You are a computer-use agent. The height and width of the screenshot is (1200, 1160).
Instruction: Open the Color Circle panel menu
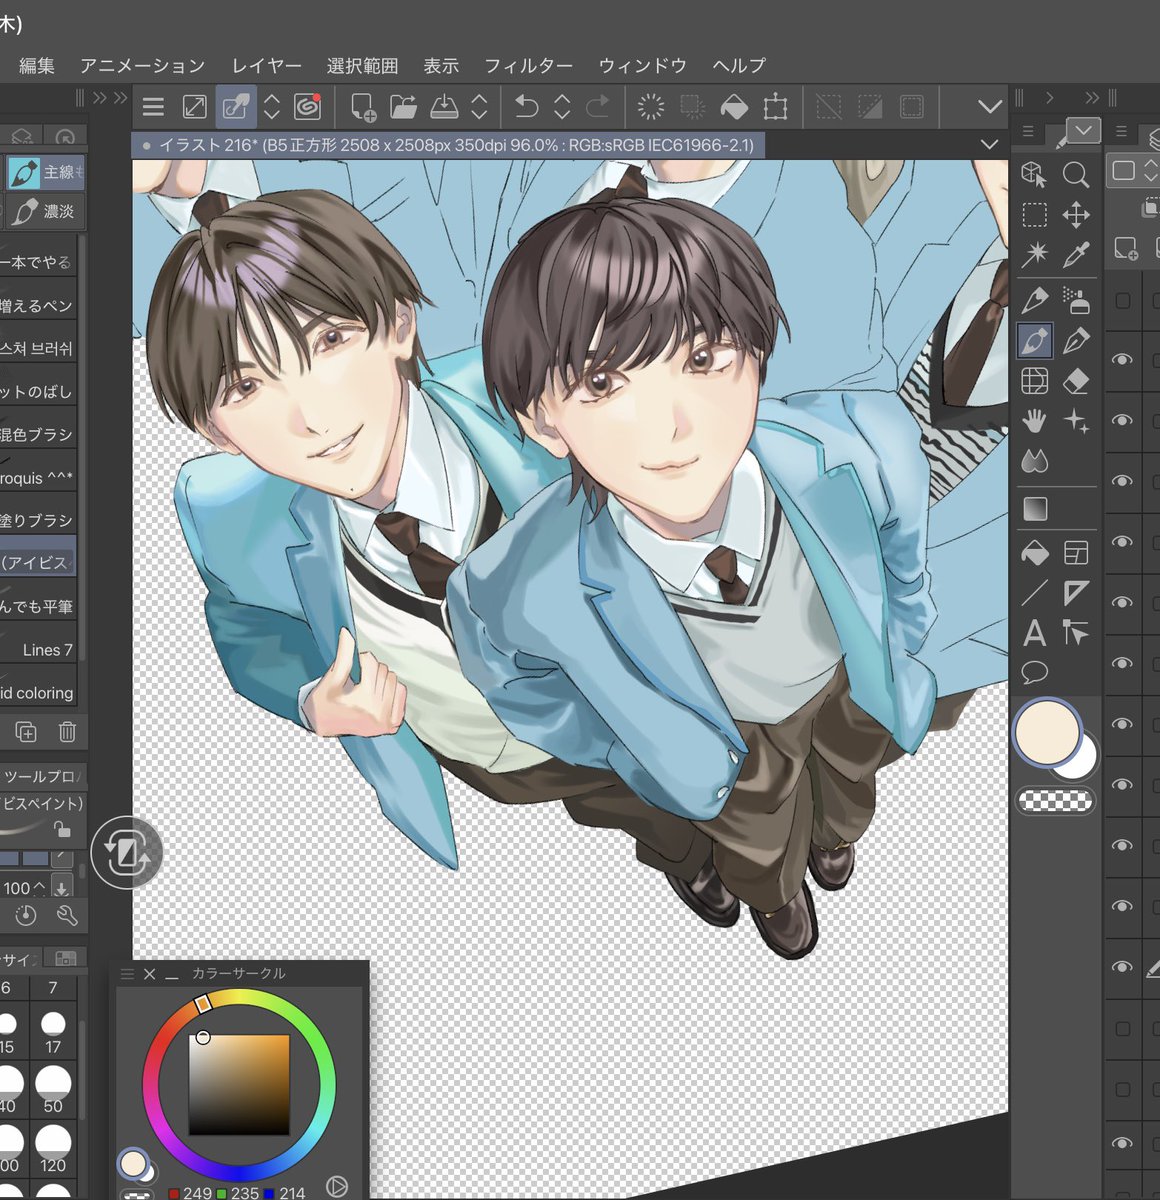point(127,974)
